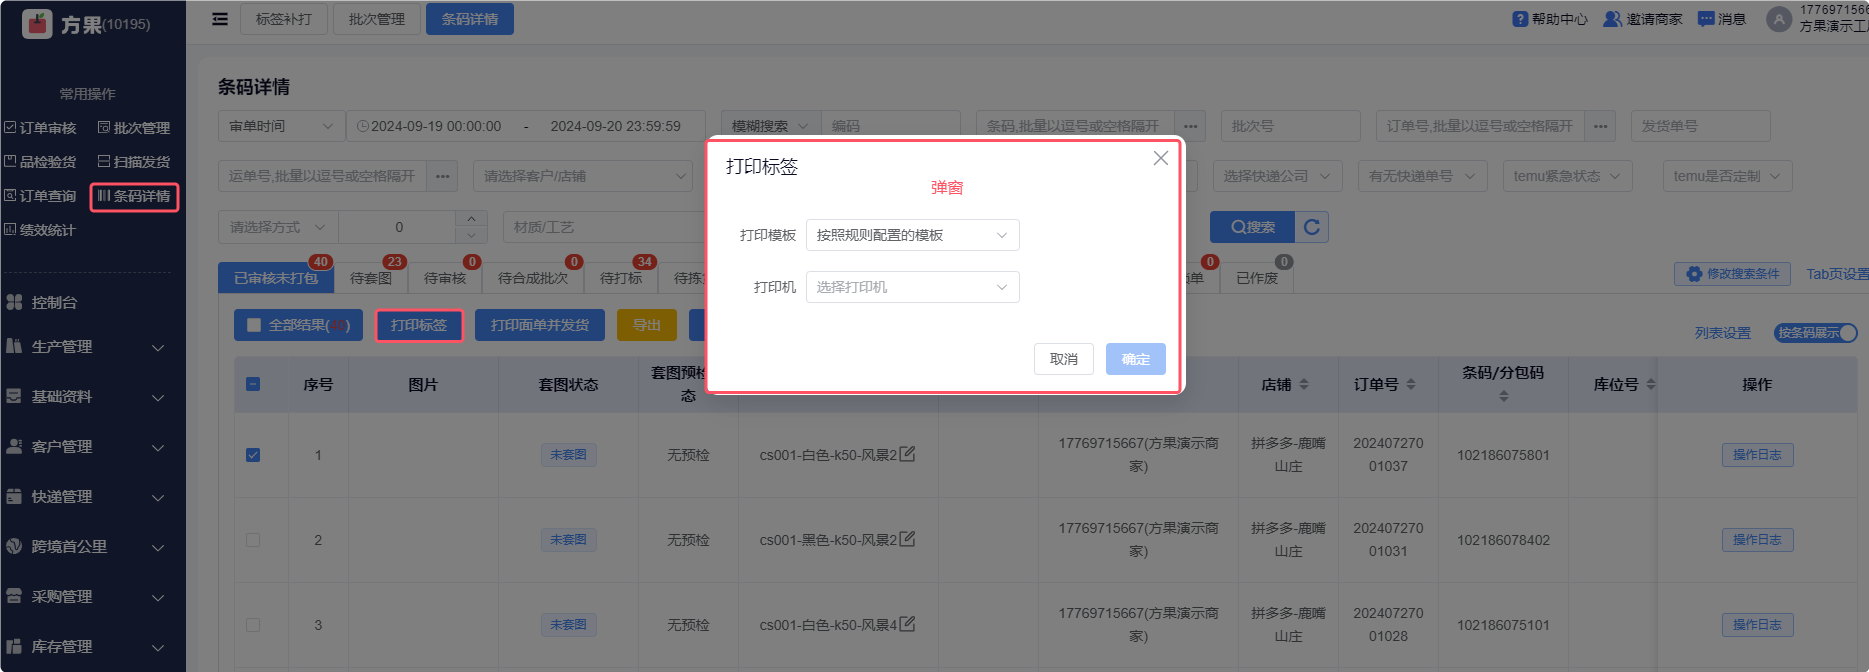
Task: Select the 待合成批次 status tab
Action: (533, 278)
